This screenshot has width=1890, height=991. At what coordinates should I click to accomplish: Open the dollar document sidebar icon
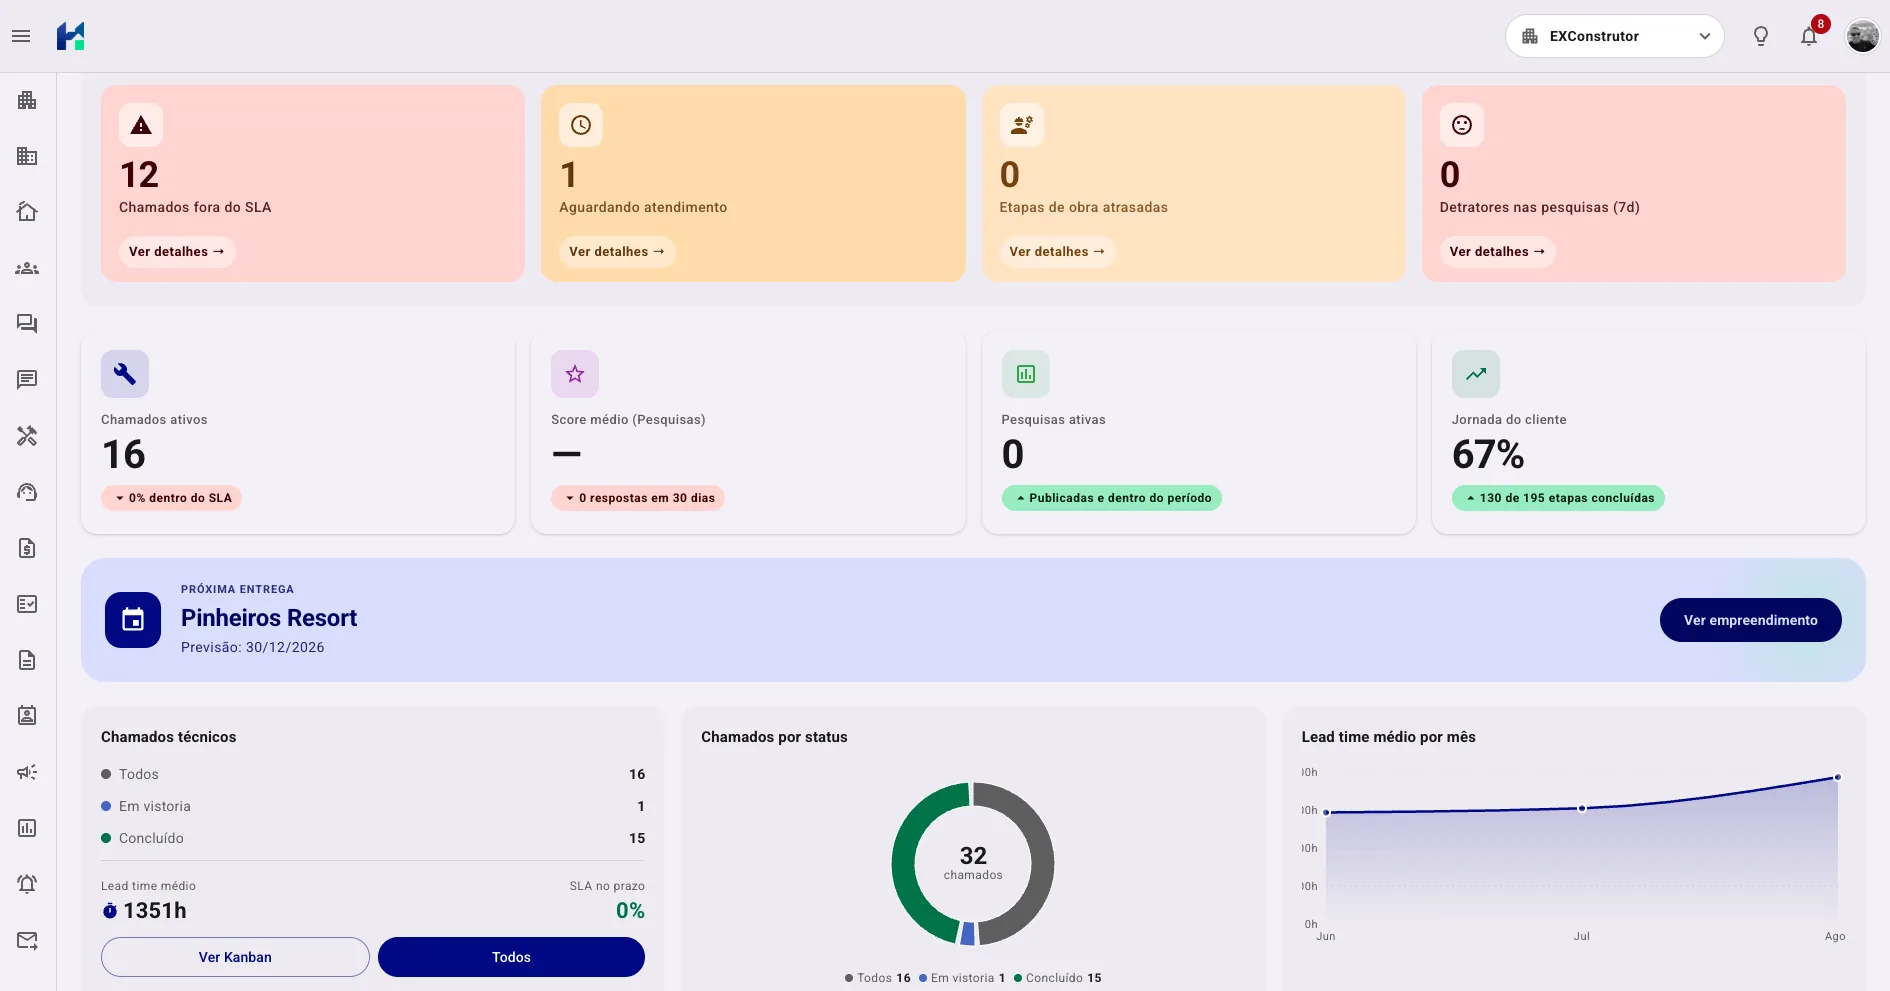click(x=27, y=548)
